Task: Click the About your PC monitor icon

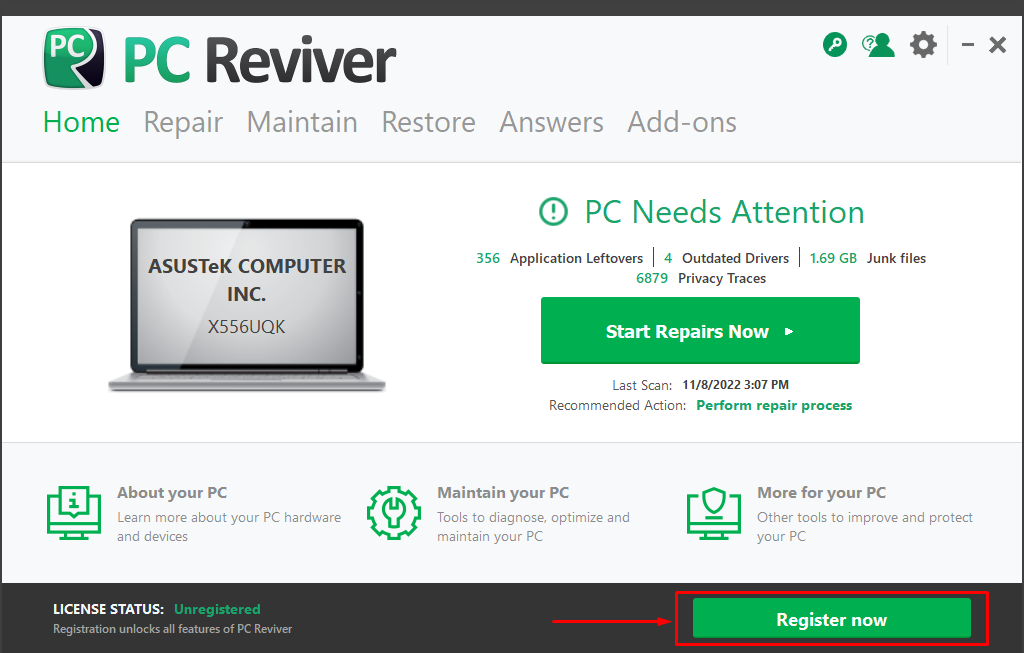Action: pos(74,513)
